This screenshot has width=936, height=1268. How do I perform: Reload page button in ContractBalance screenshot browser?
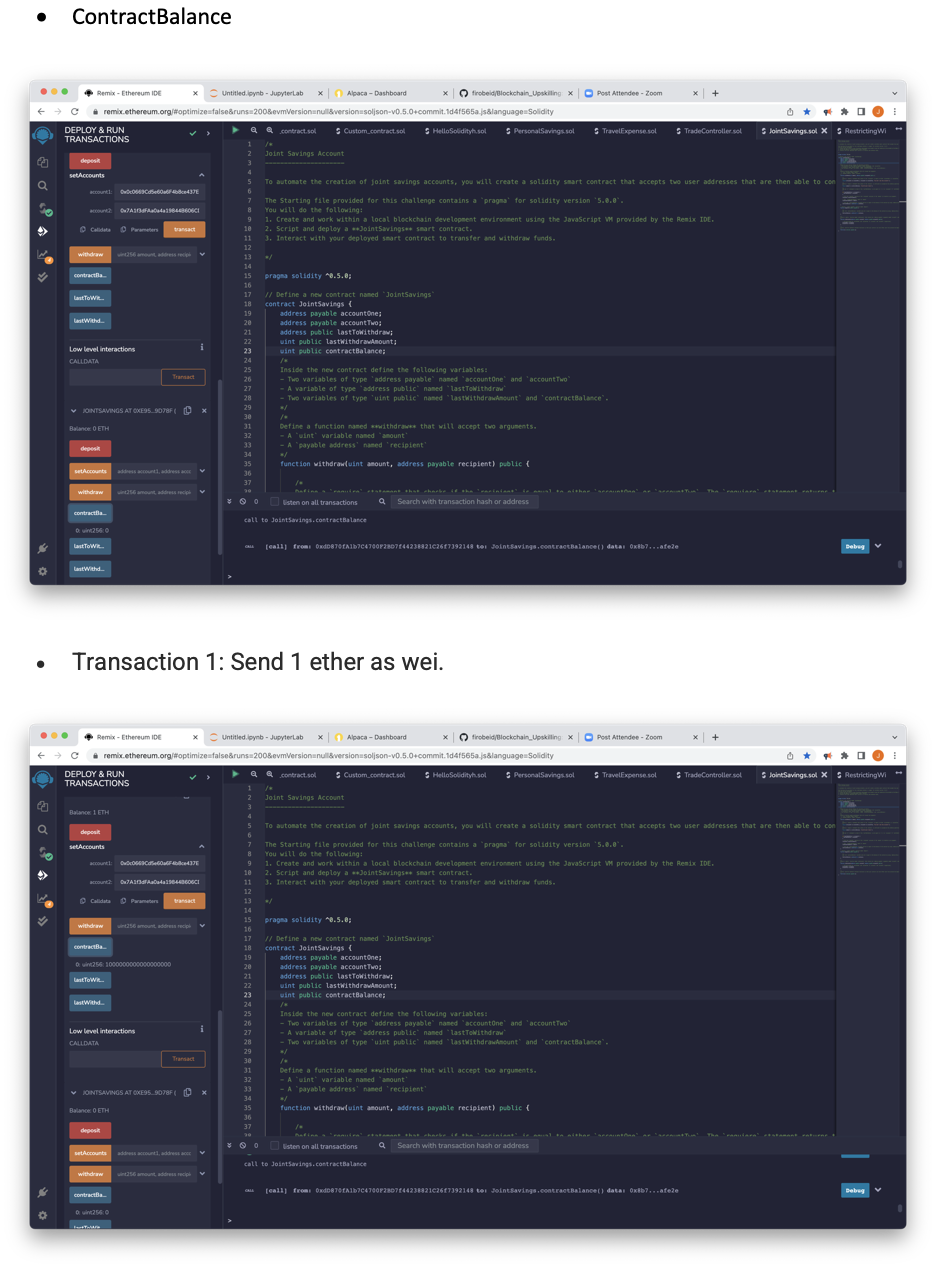tap(74, 112)
